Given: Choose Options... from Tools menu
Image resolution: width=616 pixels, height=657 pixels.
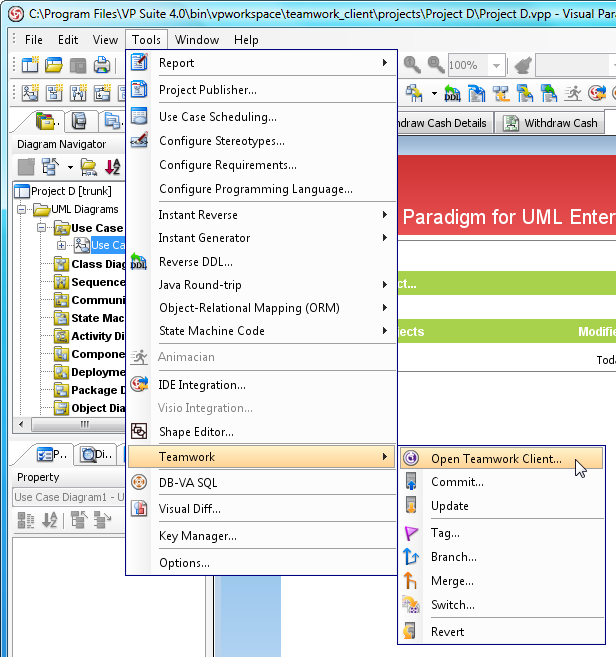Looking at the screenshot, I should 261,562.
